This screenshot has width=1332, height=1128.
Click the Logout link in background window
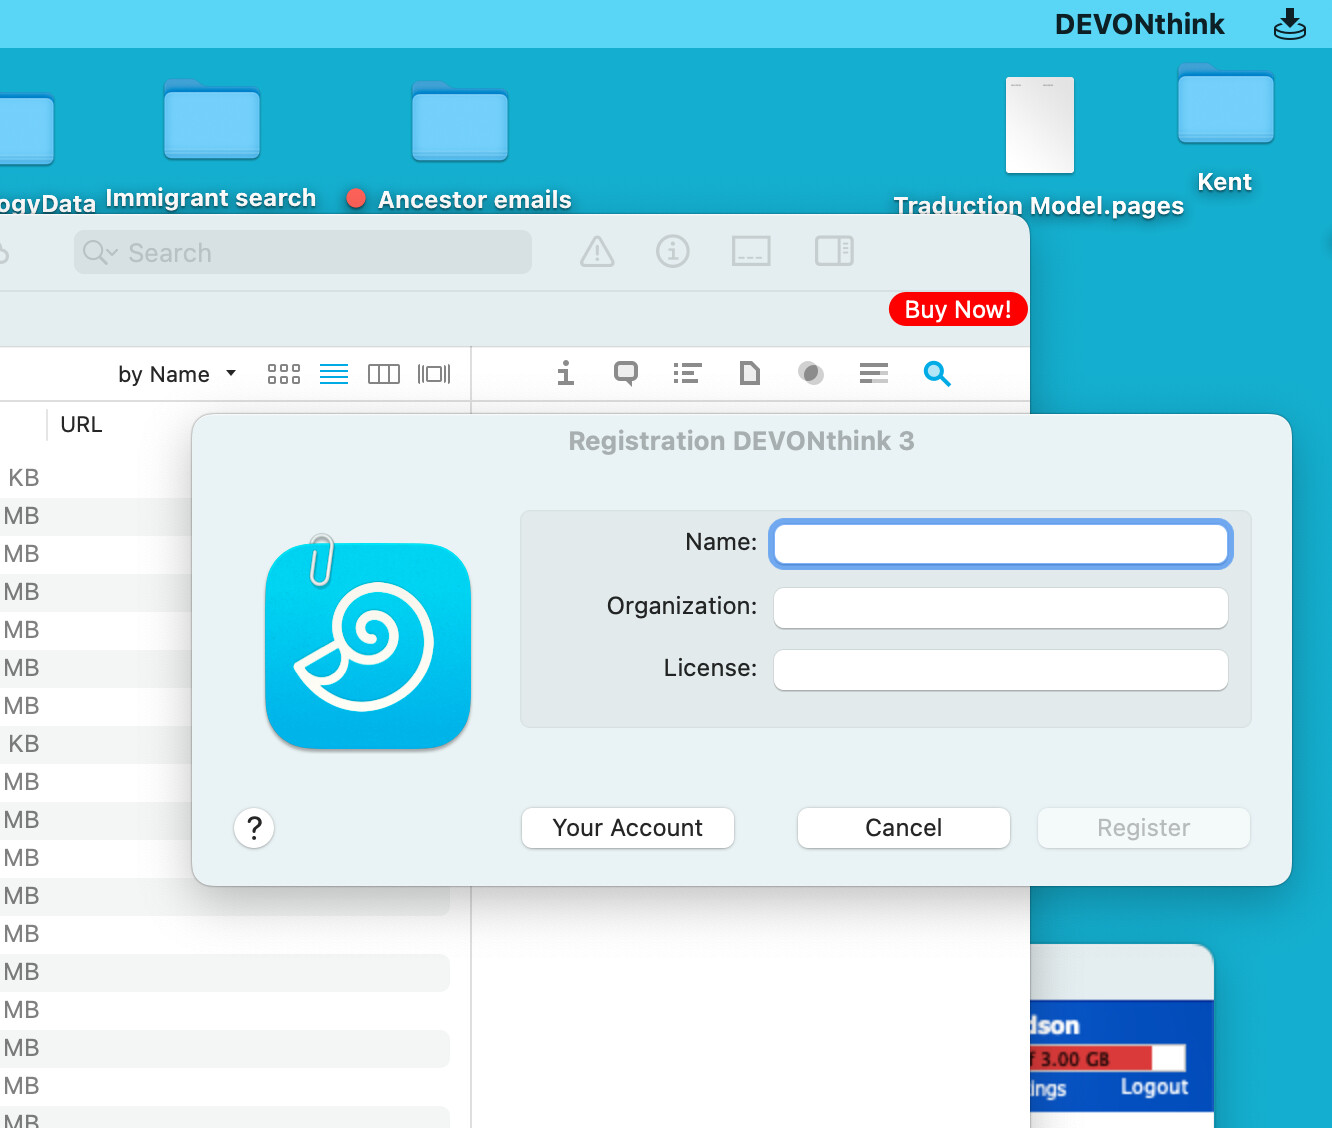1154,1087
